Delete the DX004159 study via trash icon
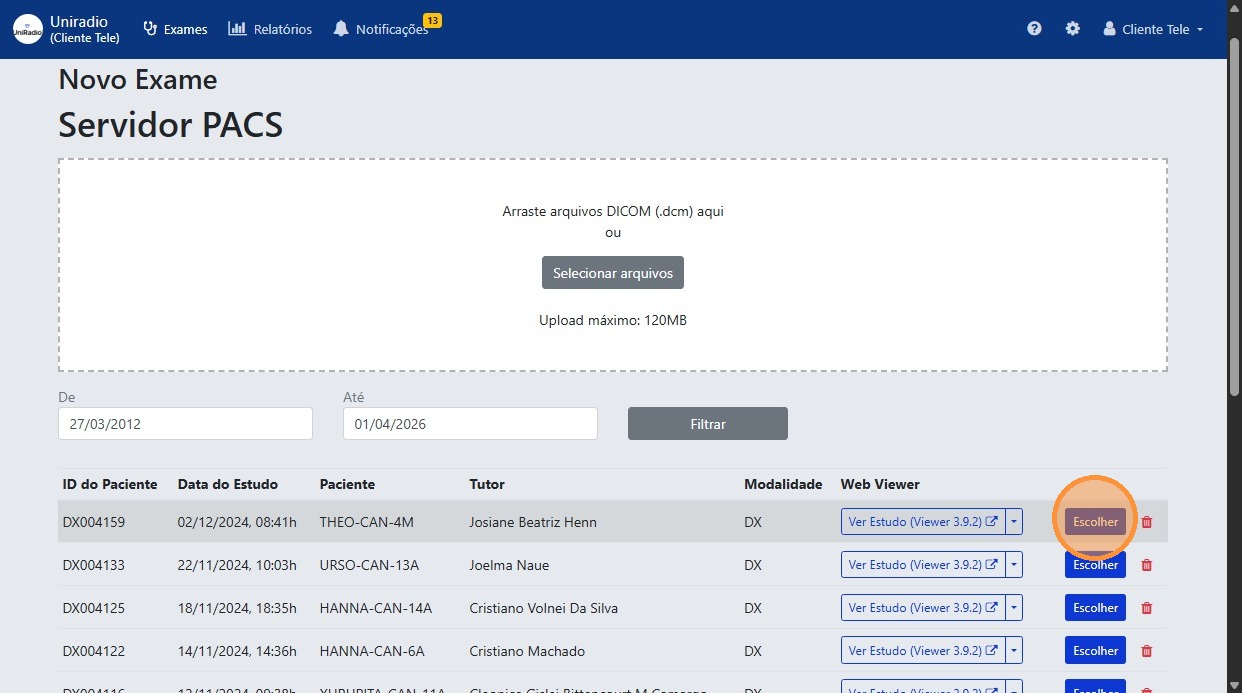This screenshot has width=1242, height=693. tap(1147, 522)
